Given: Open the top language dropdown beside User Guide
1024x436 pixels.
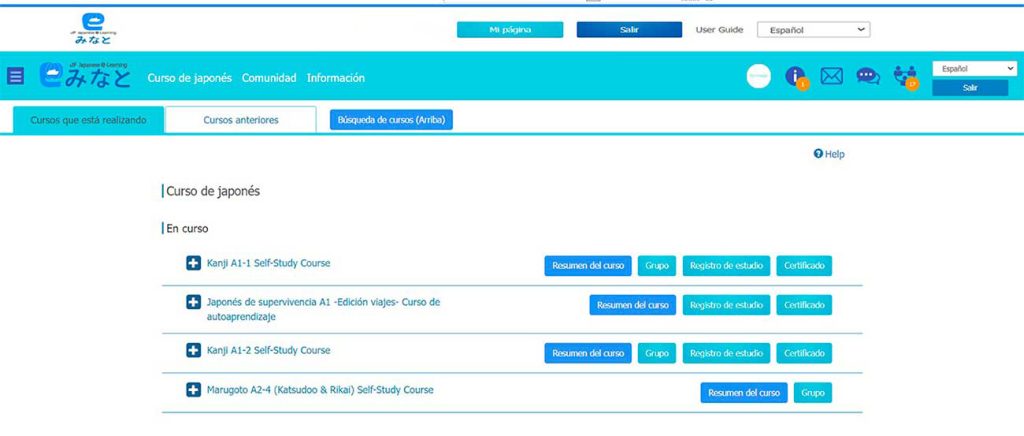Looking at the screenshot, I should point(813,30).
